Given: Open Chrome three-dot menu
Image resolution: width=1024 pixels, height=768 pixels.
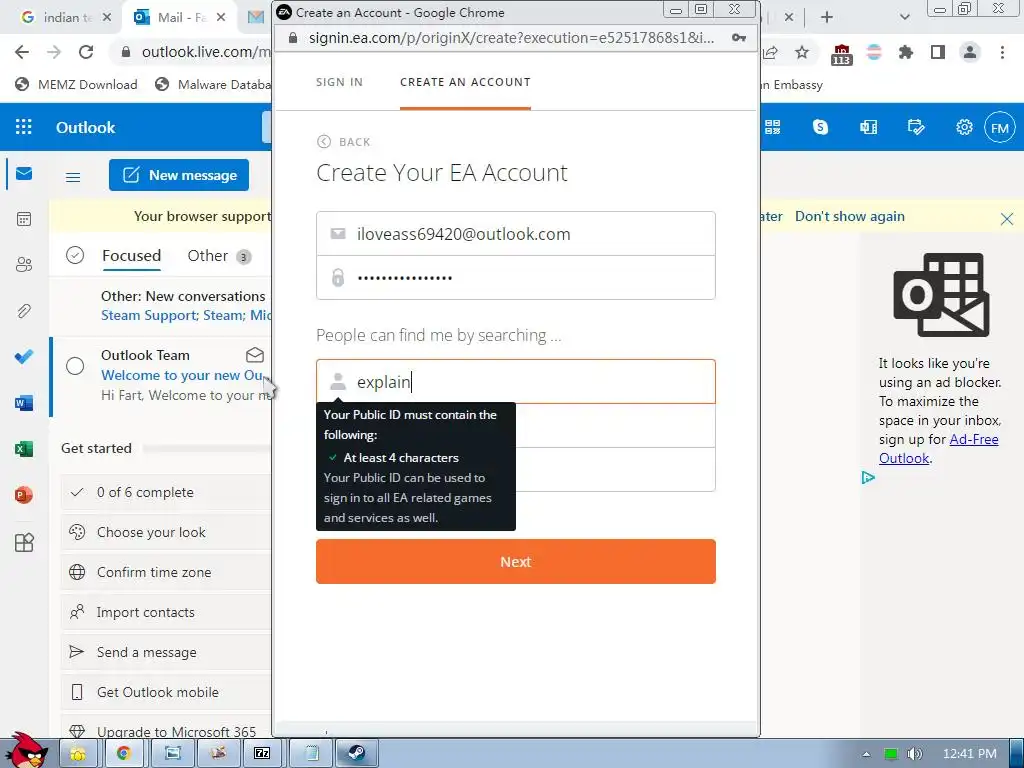Looking at the screenshot, I should pos(1002,52).
